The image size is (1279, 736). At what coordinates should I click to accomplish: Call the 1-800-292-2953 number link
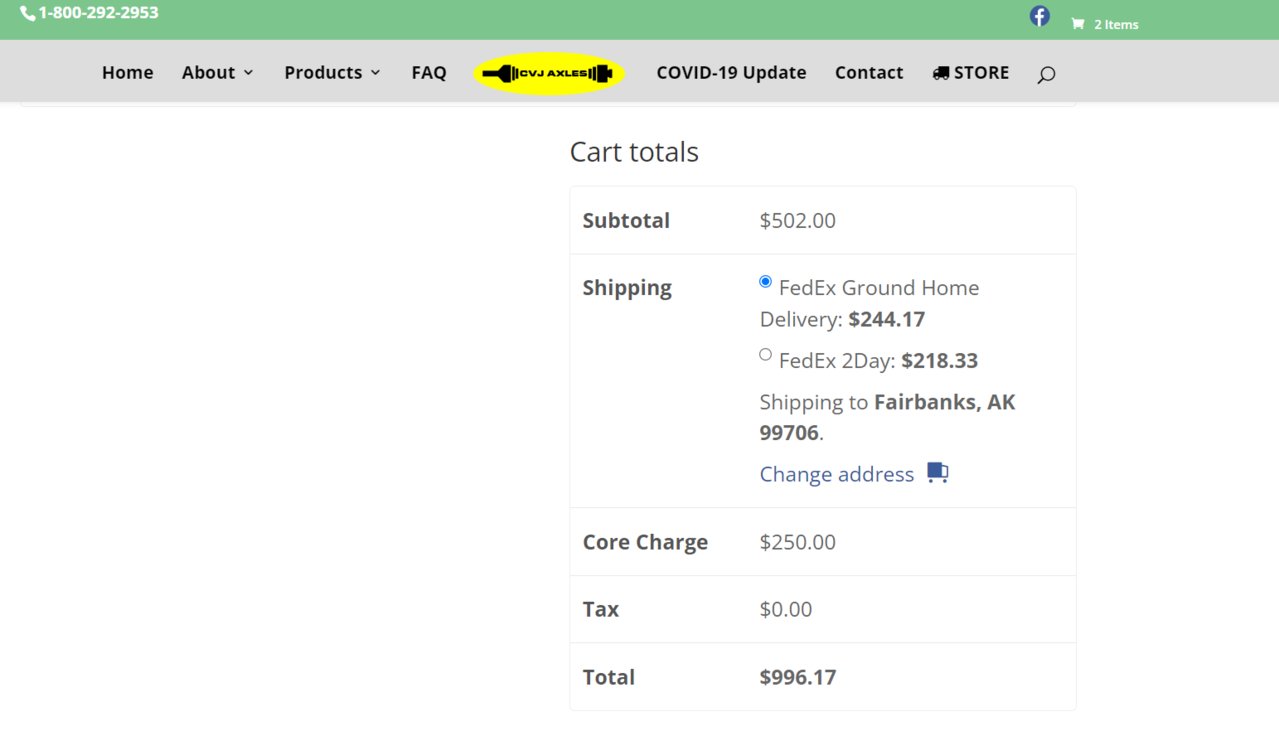click(x=98, y=13)
